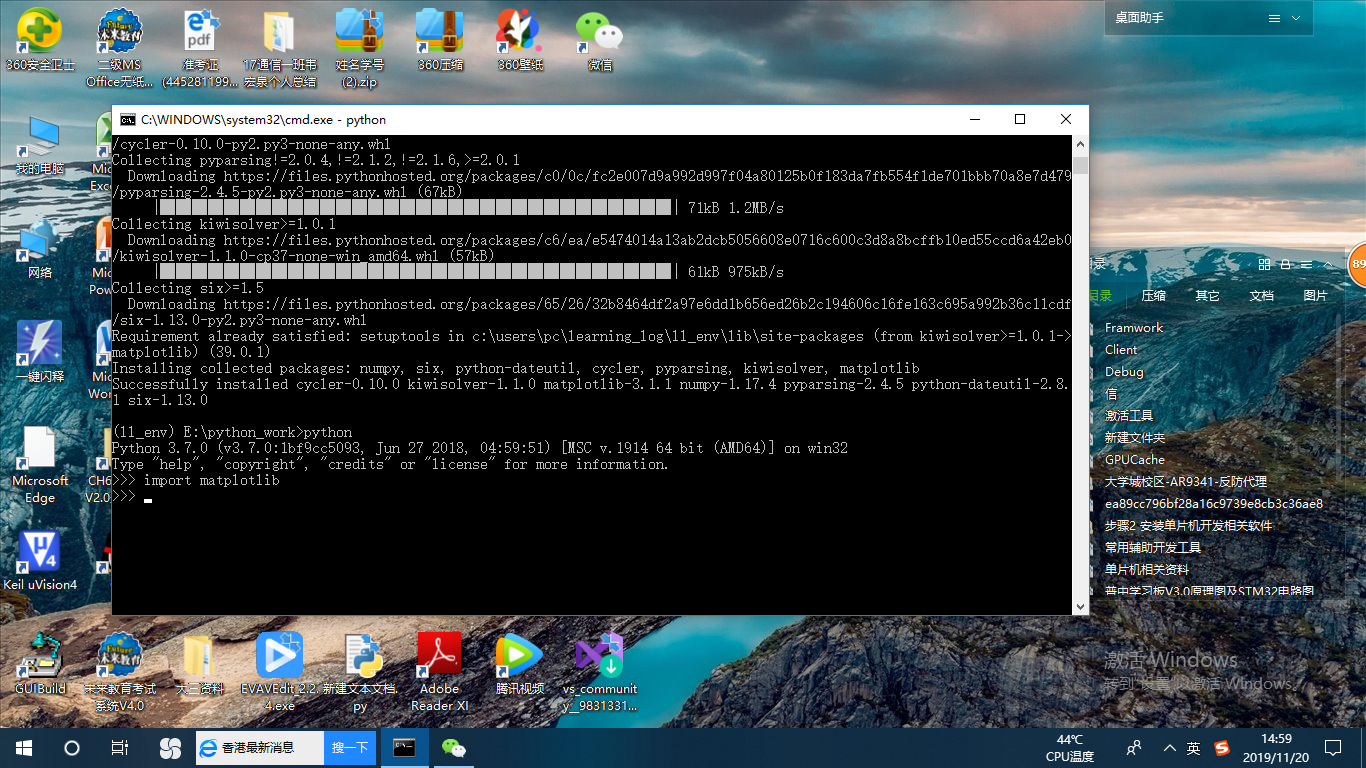Select the Adobe Reader XI icon
This screenshot has height=768, width=1366.
[x=439, y=672]
